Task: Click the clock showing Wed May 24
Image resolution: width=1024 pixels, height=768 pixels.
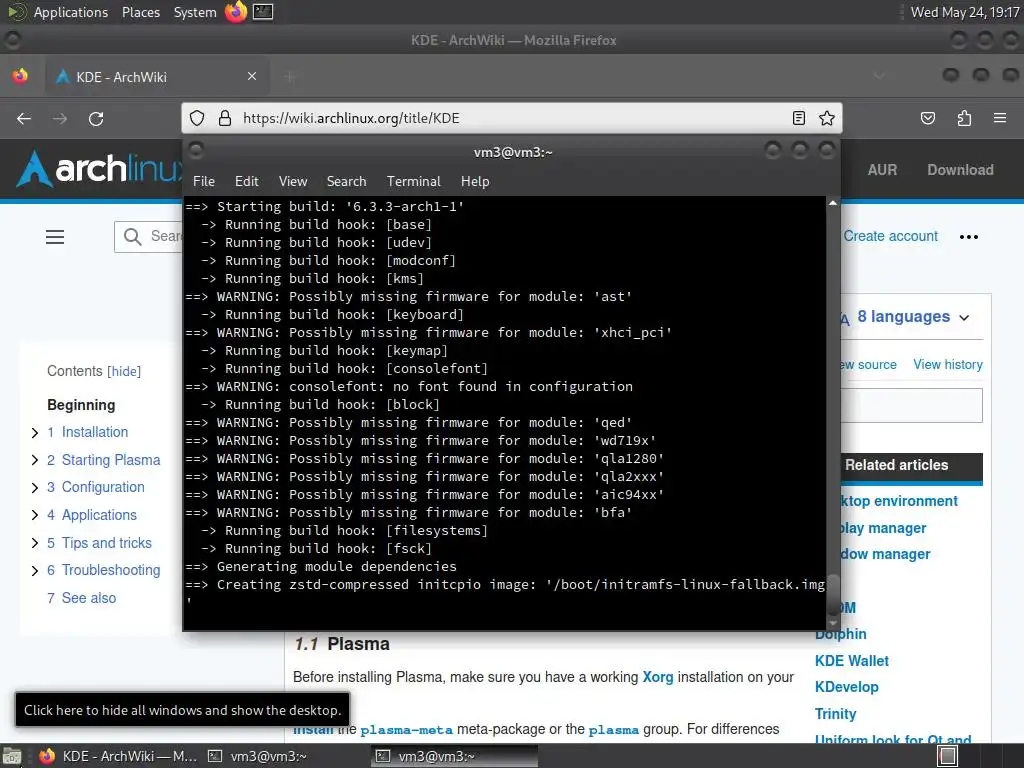Action: click(965, 12)
